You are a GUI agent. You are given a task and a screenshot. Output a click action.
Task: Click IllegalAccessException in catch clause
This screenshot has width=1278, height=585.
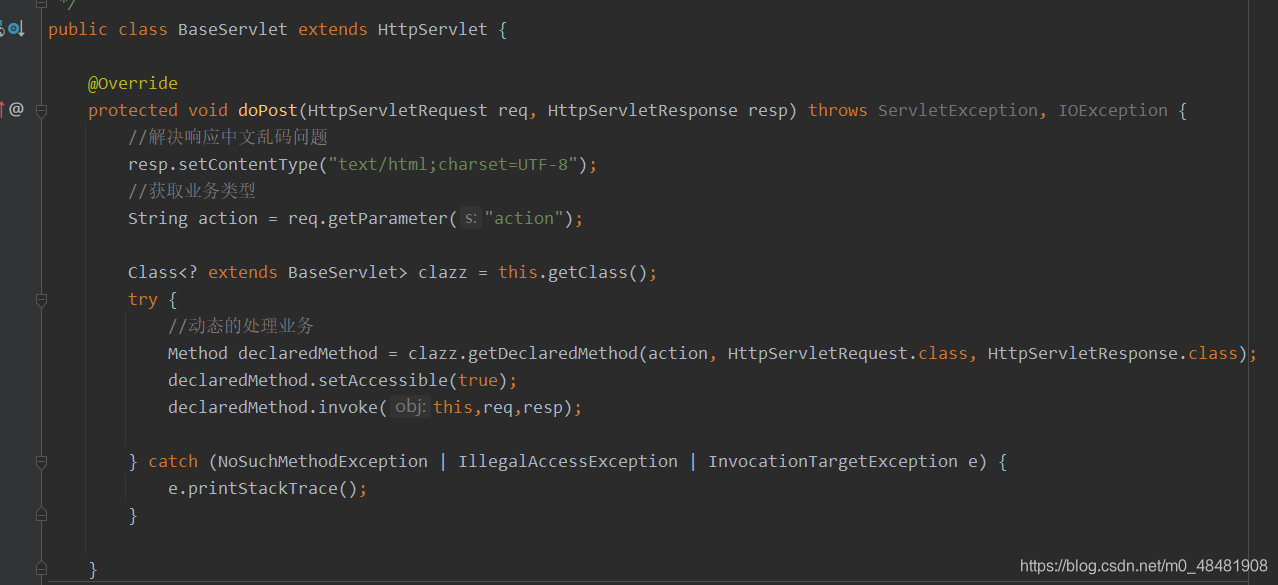(x=567, y=461)
